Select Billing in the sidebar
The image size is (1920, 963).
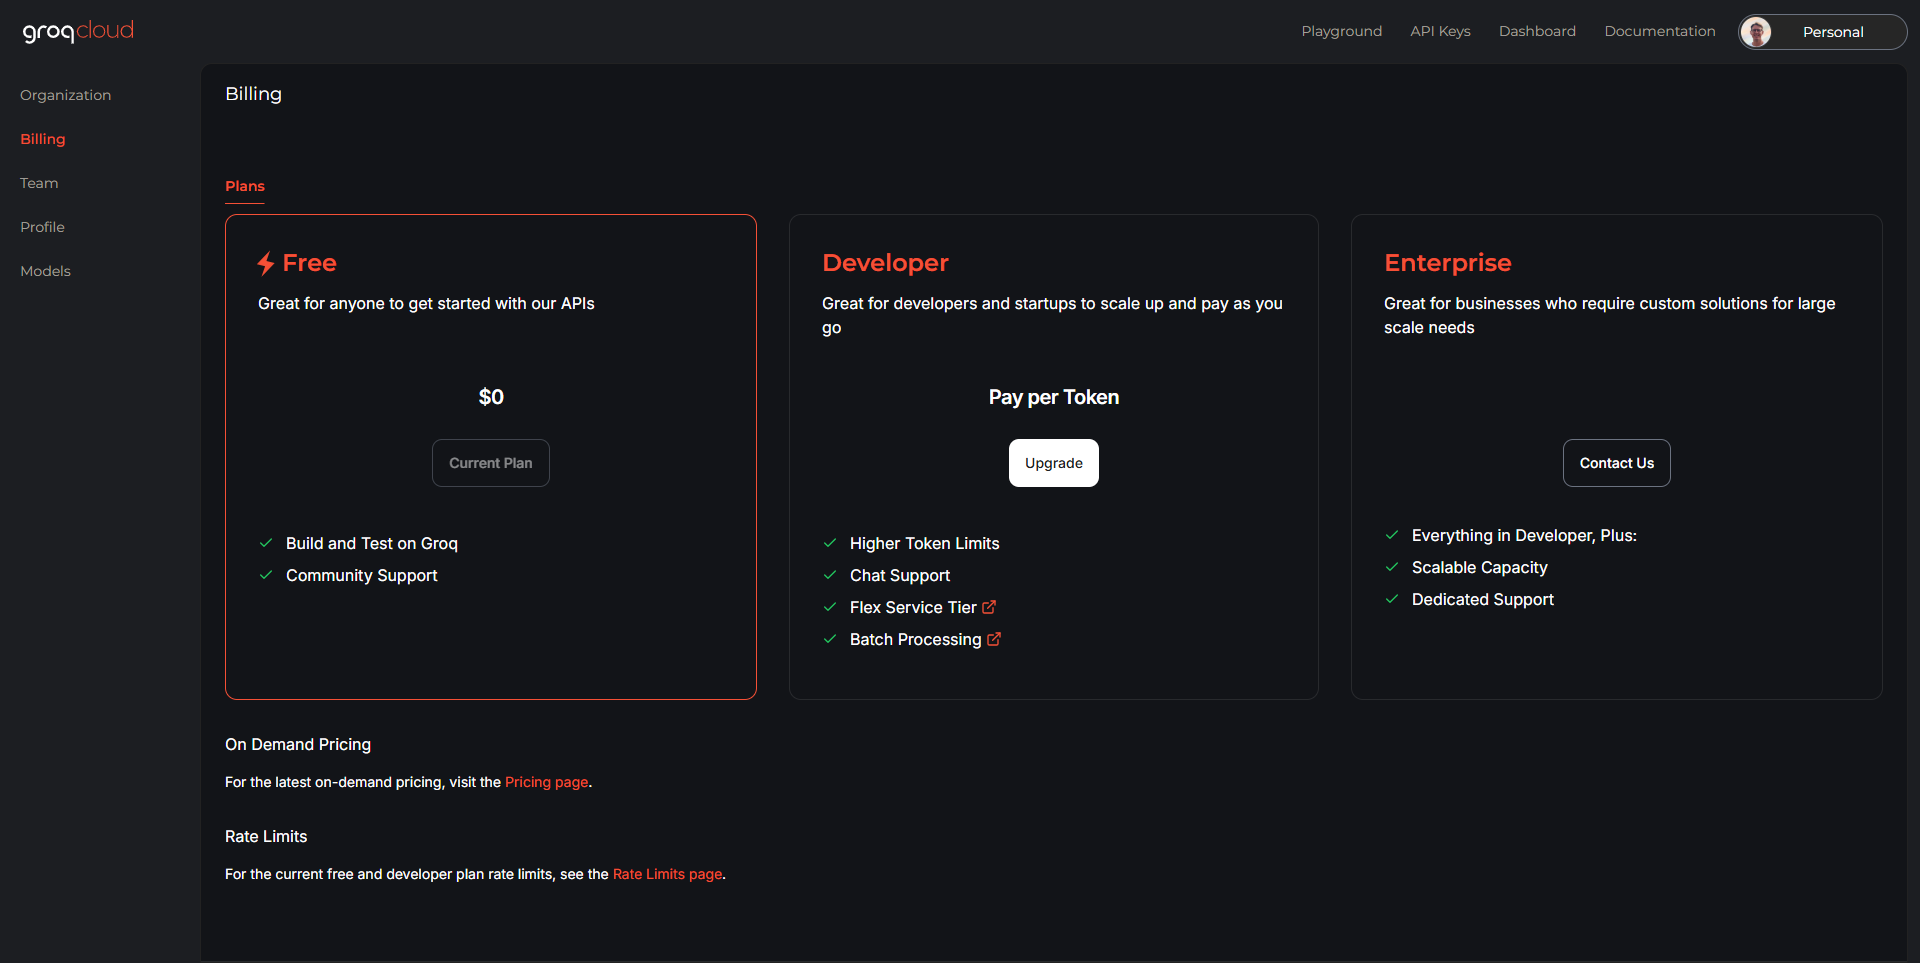[x=43, y=139]
